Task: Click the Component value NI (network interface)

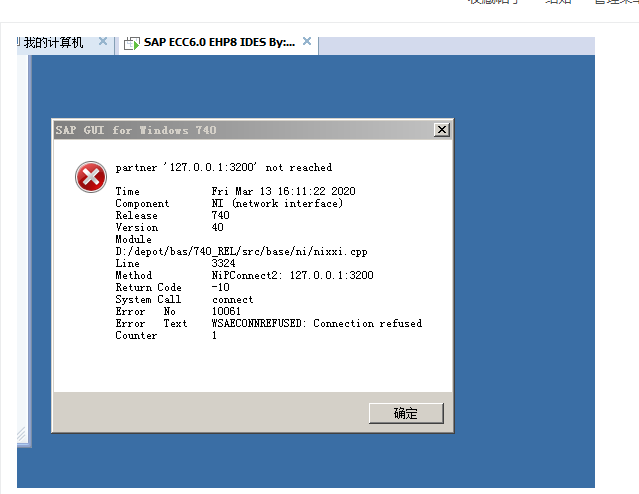Action: [277, 203]
